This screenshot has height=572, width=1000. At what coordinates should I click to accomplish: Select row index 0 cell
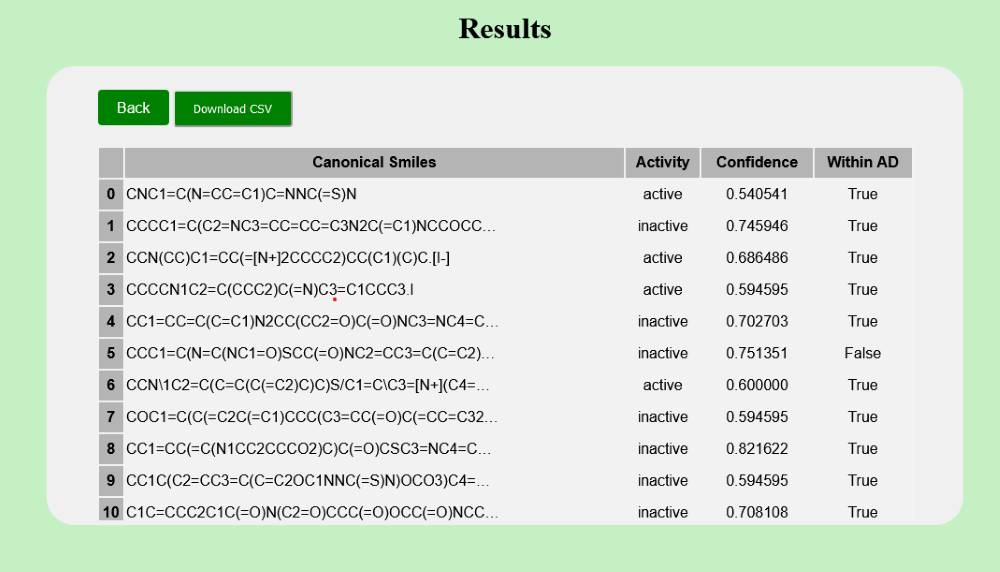(x=111, y=194)
